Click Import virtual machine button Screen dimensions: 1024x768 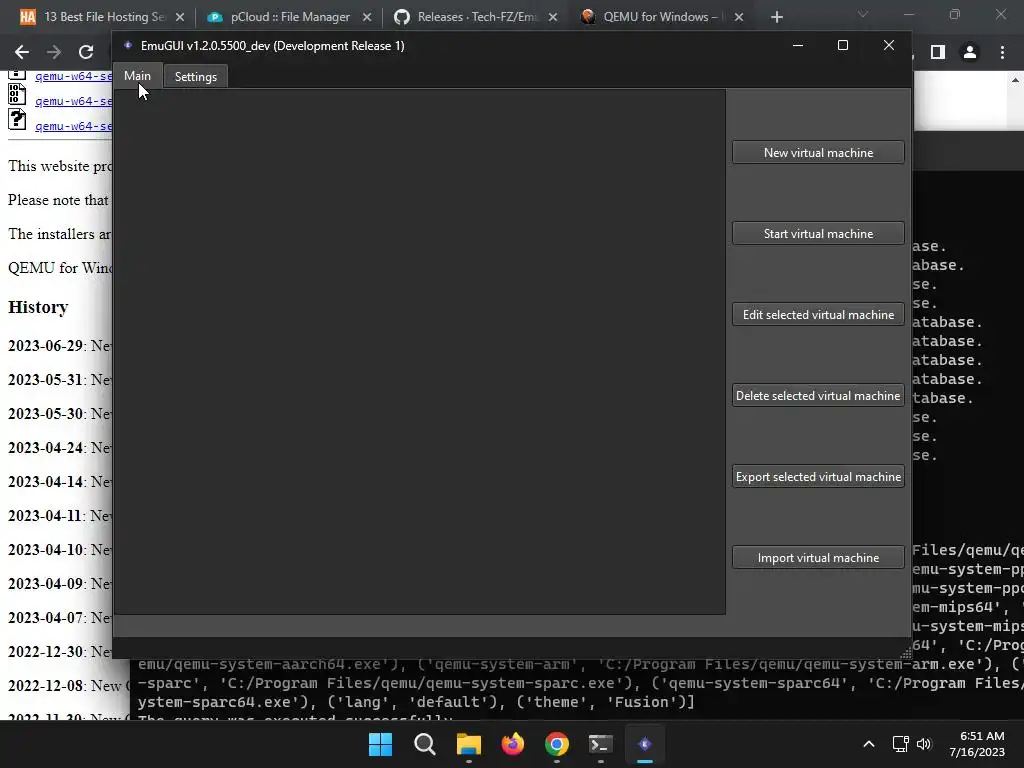[818, 557]
